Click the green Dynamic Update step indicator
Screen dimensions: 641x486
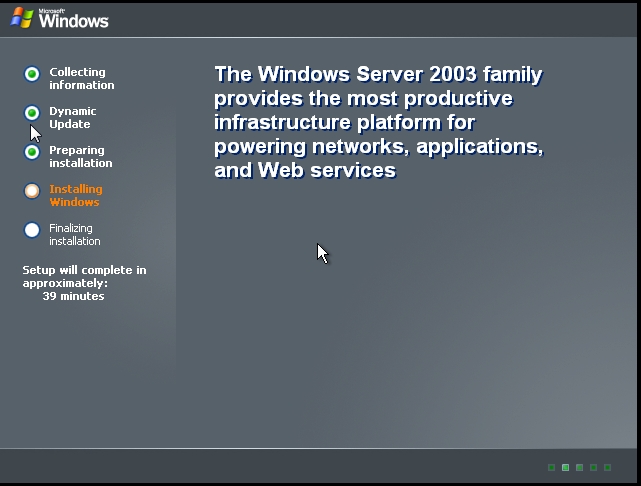(x=32, y=113)
